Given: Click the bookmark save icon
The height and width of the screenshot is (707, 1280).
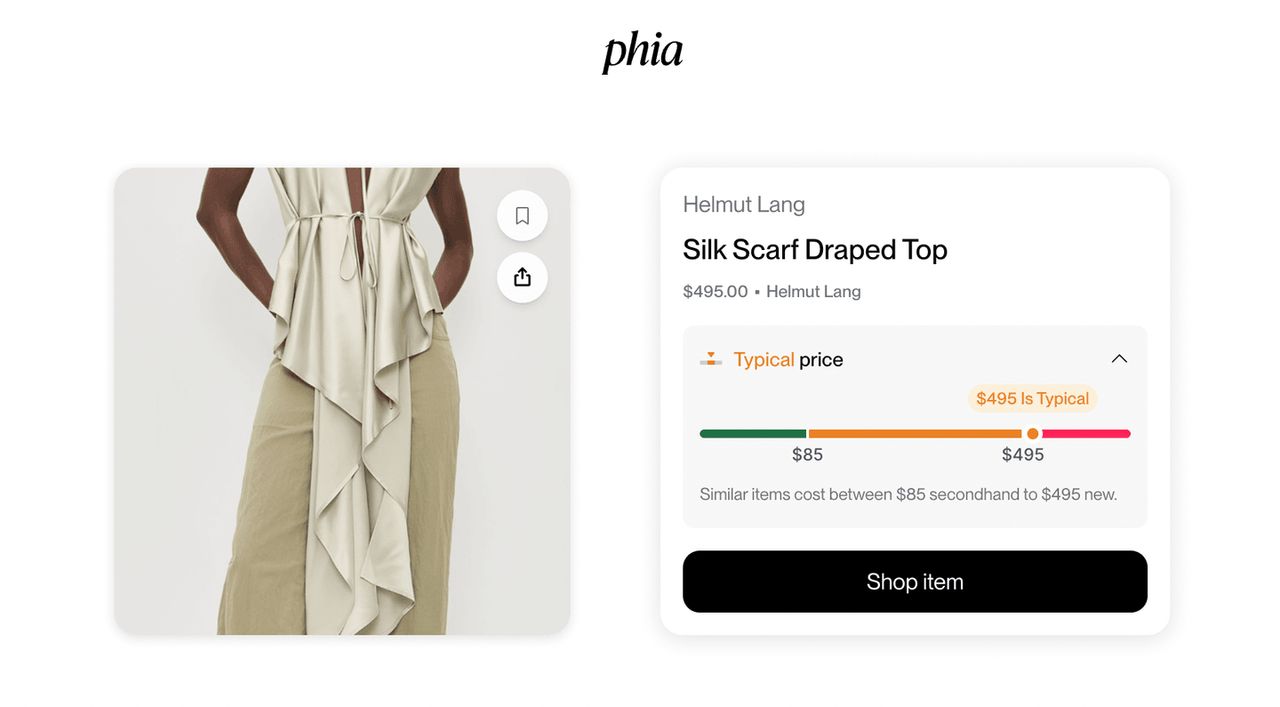Looking at the screenshot, I should coord(522,216).
